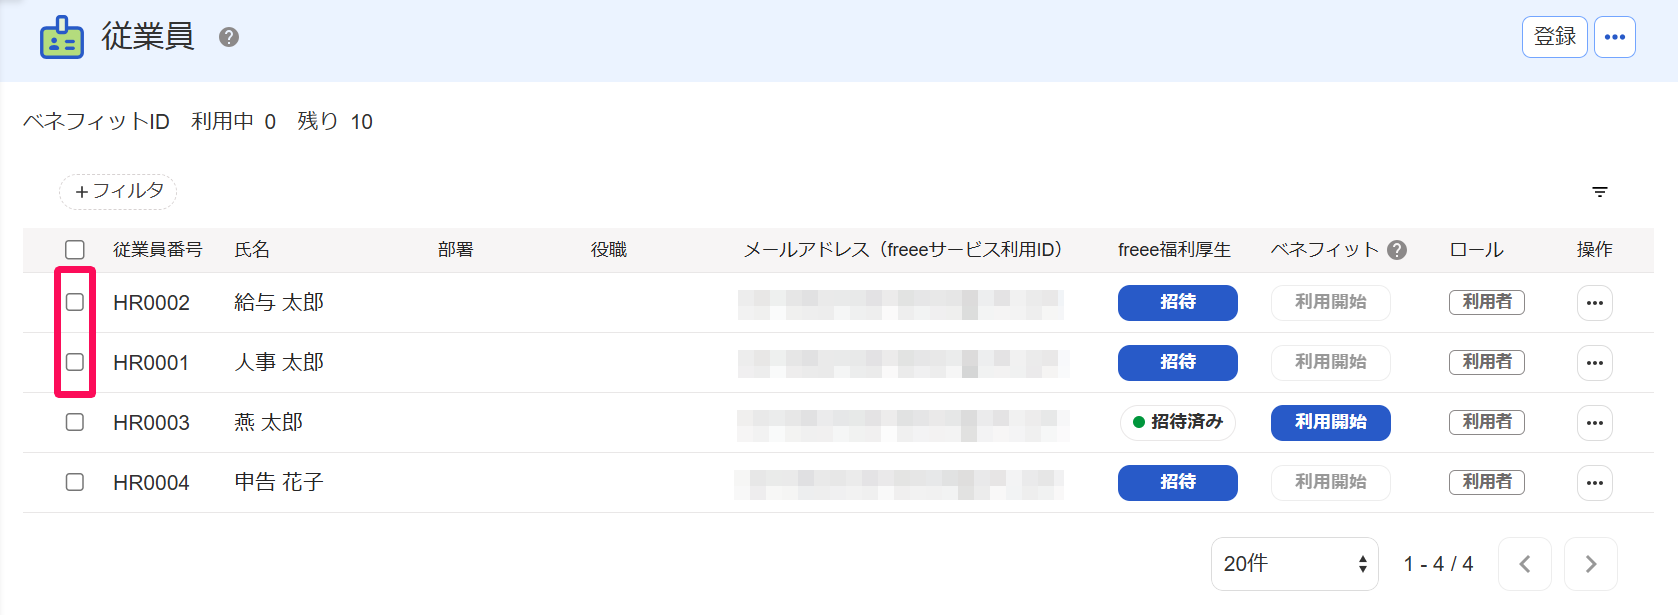Open the column filter settings icon
Screen dimensions: 1678x615
[1600, 191]
